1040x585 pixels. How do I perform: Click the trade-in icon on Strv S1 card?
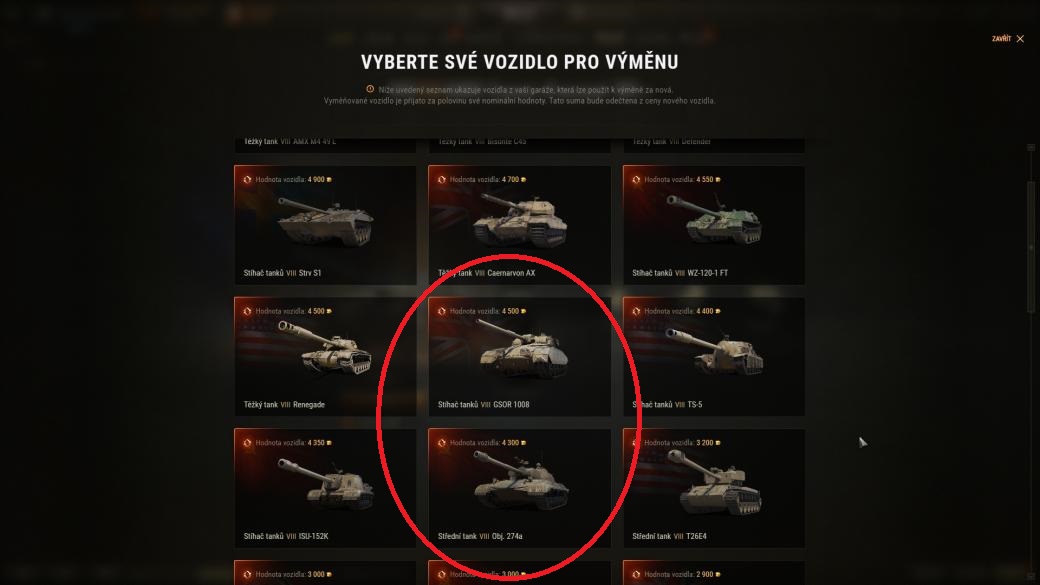pos(247,180)
